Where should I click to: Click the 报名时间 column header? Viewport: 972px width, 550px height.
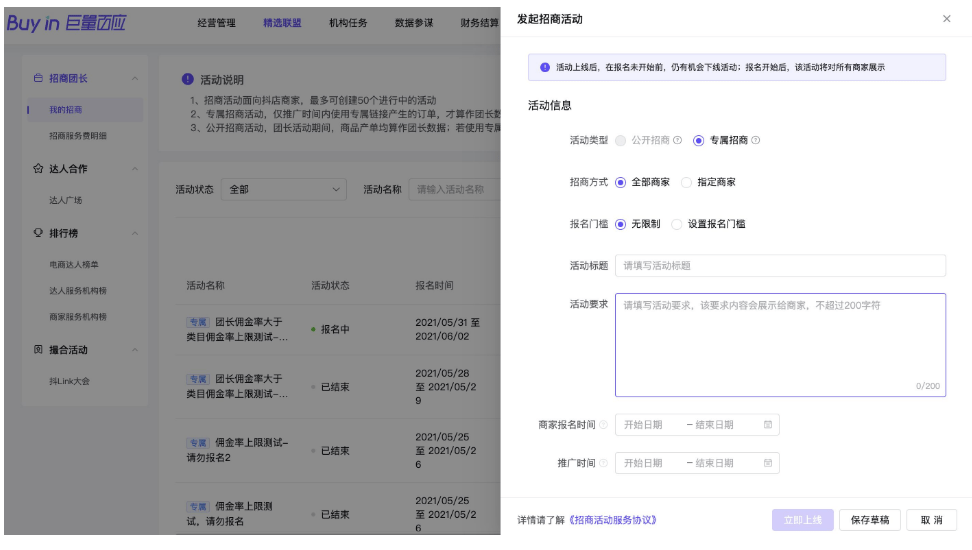pos(434,285)
